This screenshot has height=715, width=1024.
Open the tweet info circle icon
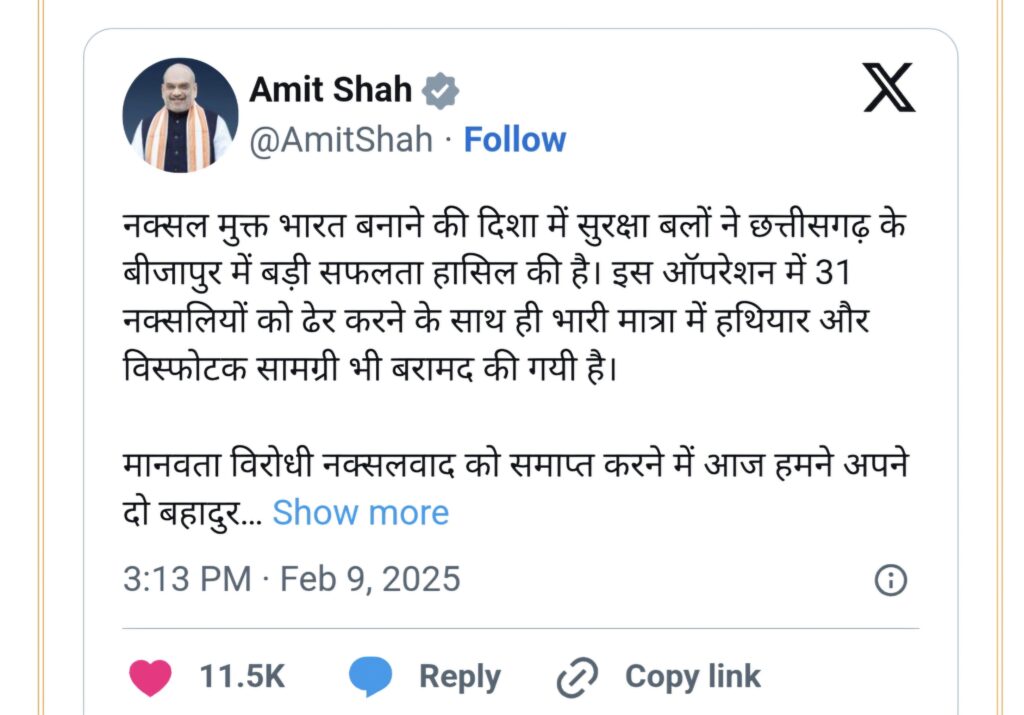891,580
